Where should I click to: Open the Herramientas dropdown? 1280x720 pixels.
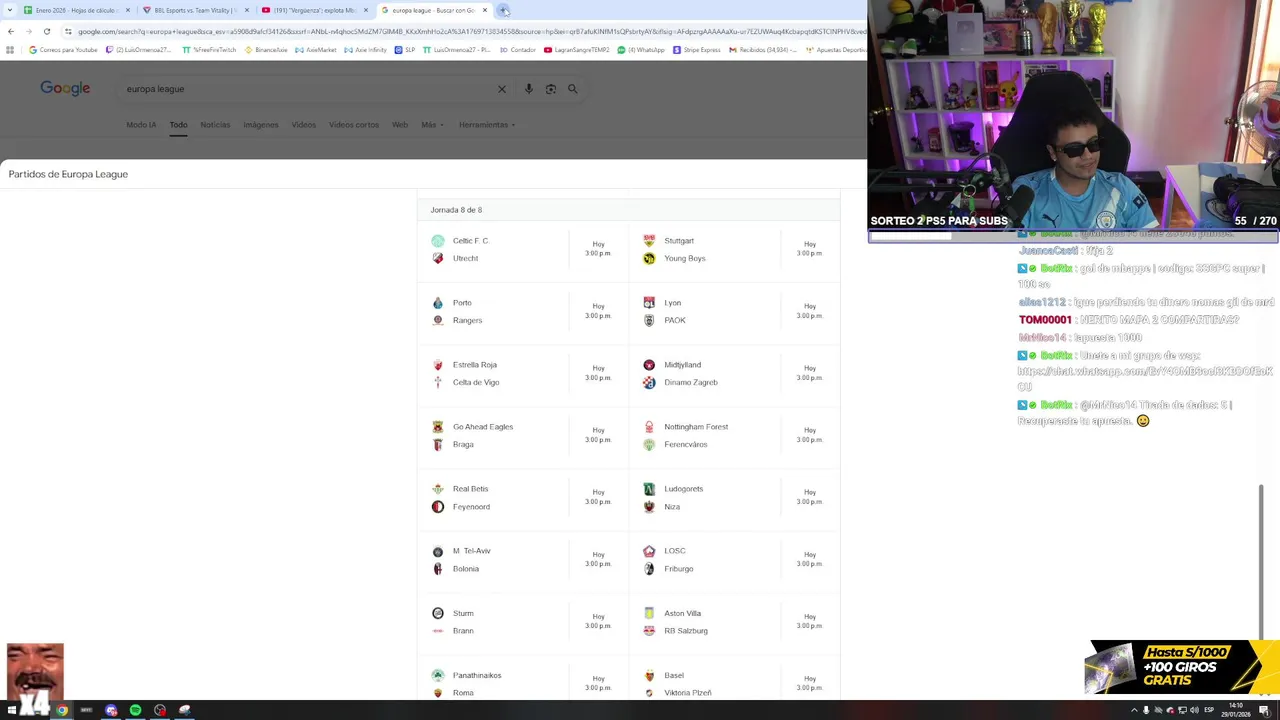pos(487,125)
